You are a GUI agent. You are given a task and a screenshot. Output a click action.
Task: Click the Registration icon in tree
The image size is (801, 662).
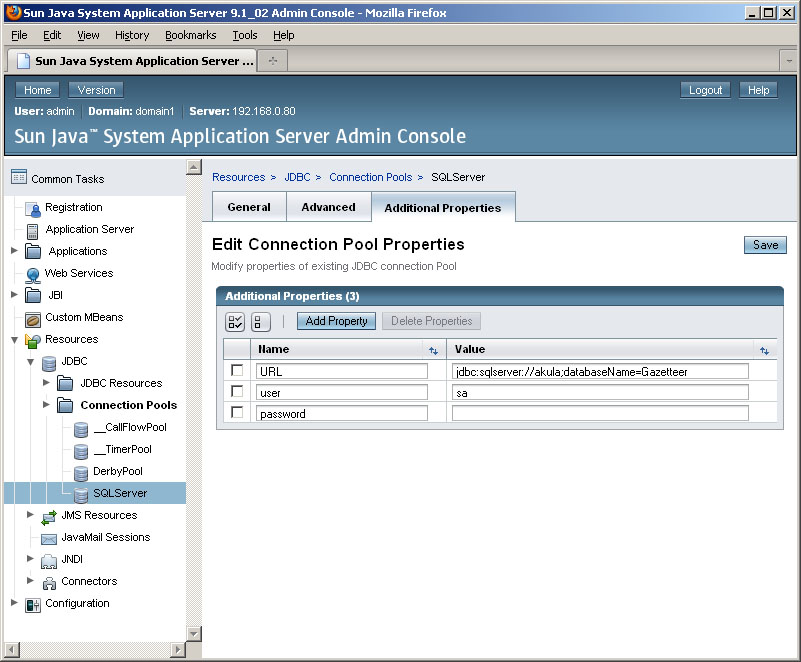click(33, 208)
